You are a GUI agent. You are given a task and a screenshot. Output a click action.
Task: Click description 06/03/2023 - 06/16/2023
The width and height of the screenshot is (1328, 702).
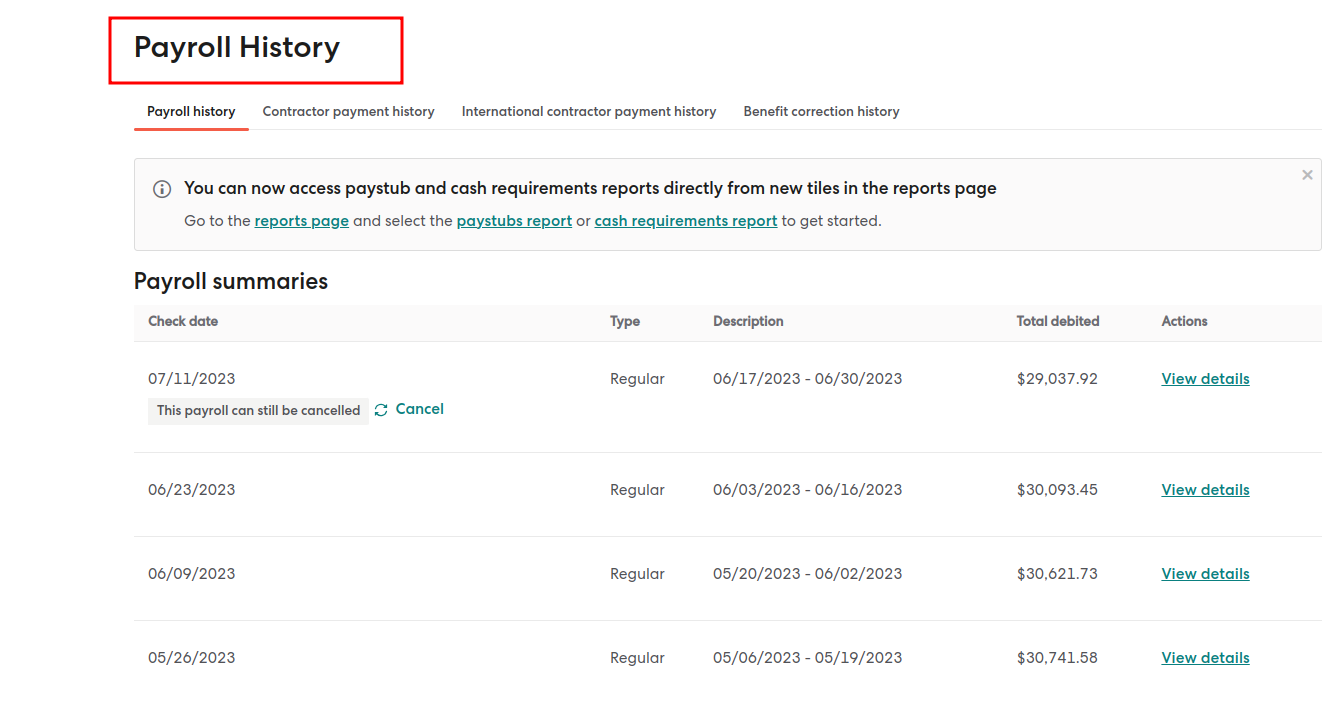[807, 490]
